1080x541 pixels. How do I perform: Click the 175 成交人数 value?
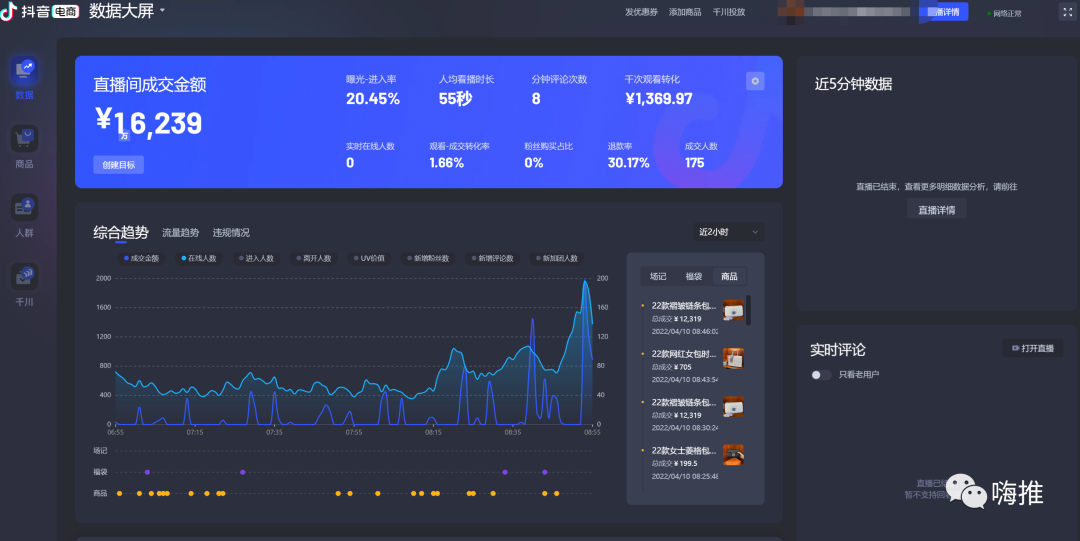tap(694, 163)
